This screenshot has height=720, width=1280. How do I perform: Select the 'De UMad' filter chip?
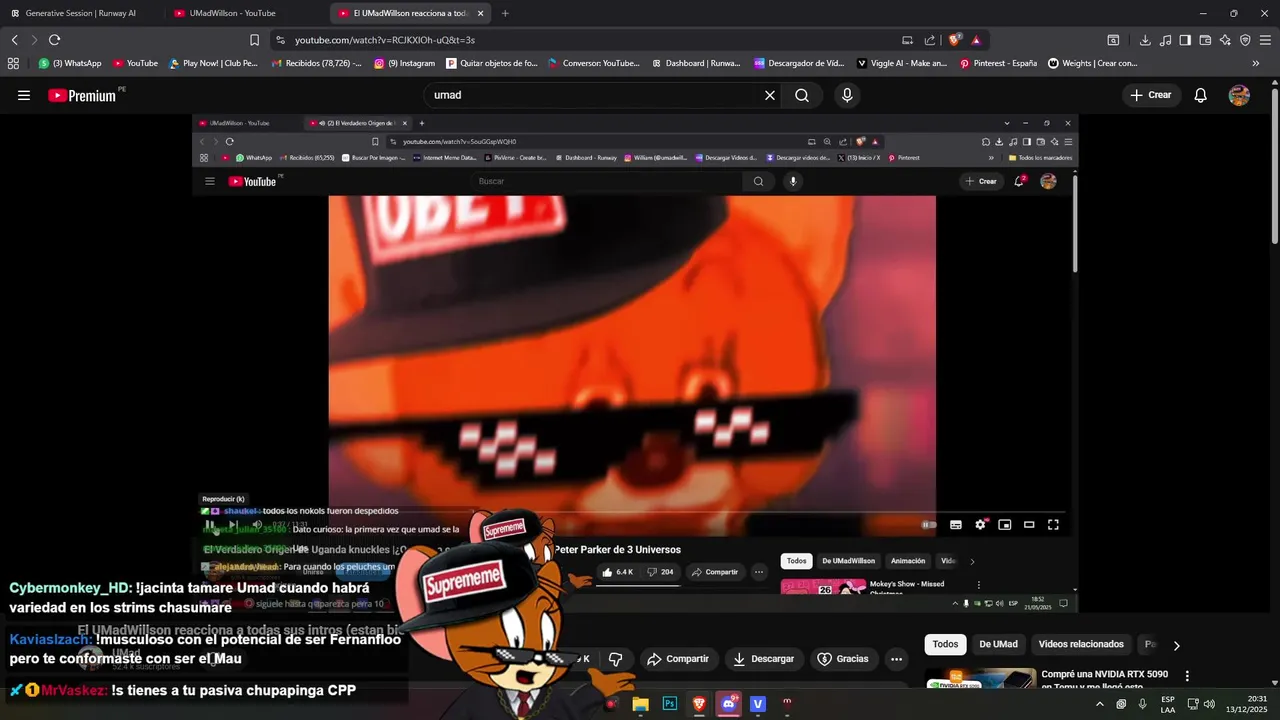(998, 644)
